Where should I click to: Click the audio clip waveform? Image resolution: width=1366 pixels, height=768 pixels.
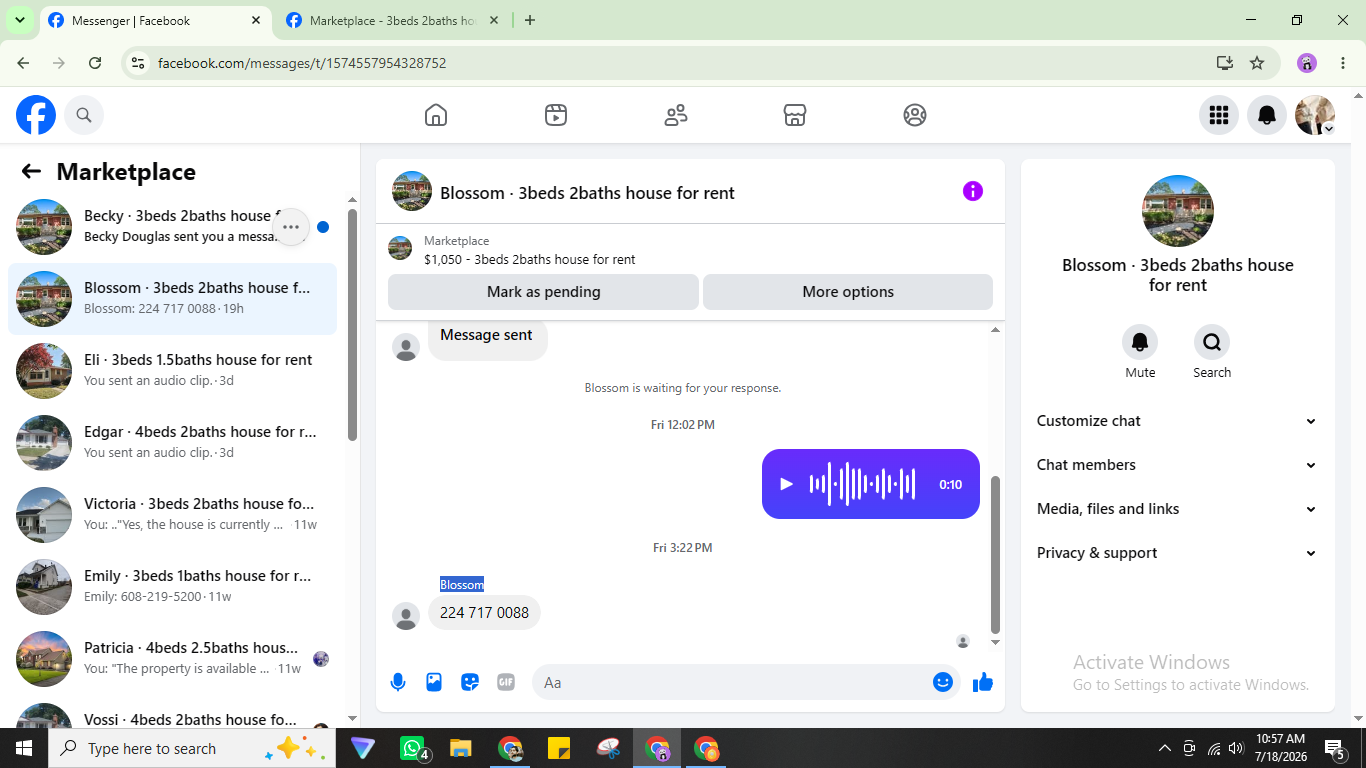(862, 484)
